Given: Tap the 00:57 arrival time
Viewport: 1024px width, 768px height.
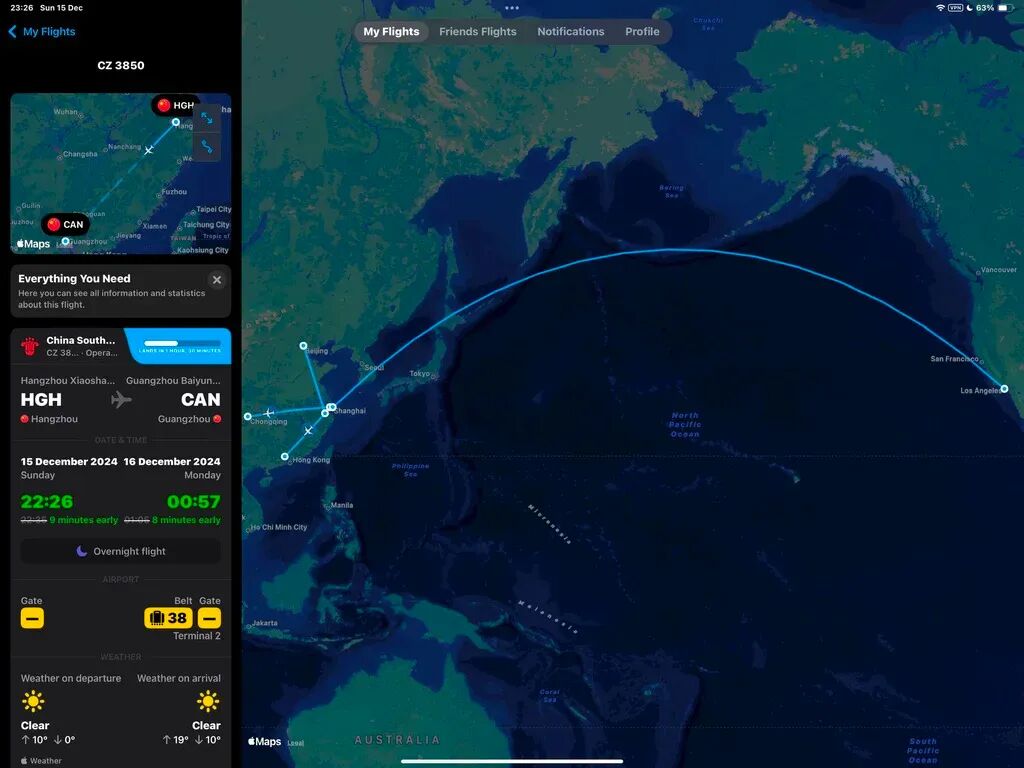Looking at the screenshot, I should coord(194,502).
